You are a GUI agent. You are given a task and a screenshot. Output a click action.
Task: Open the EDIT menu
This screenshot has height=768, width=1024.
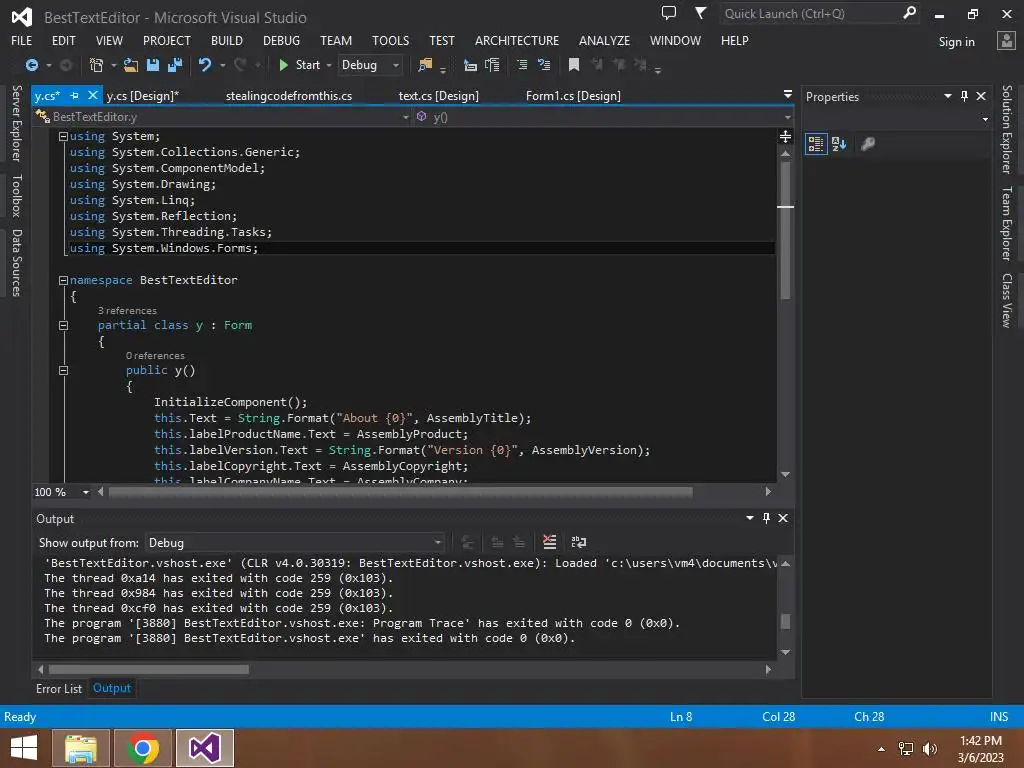[63, 40]
